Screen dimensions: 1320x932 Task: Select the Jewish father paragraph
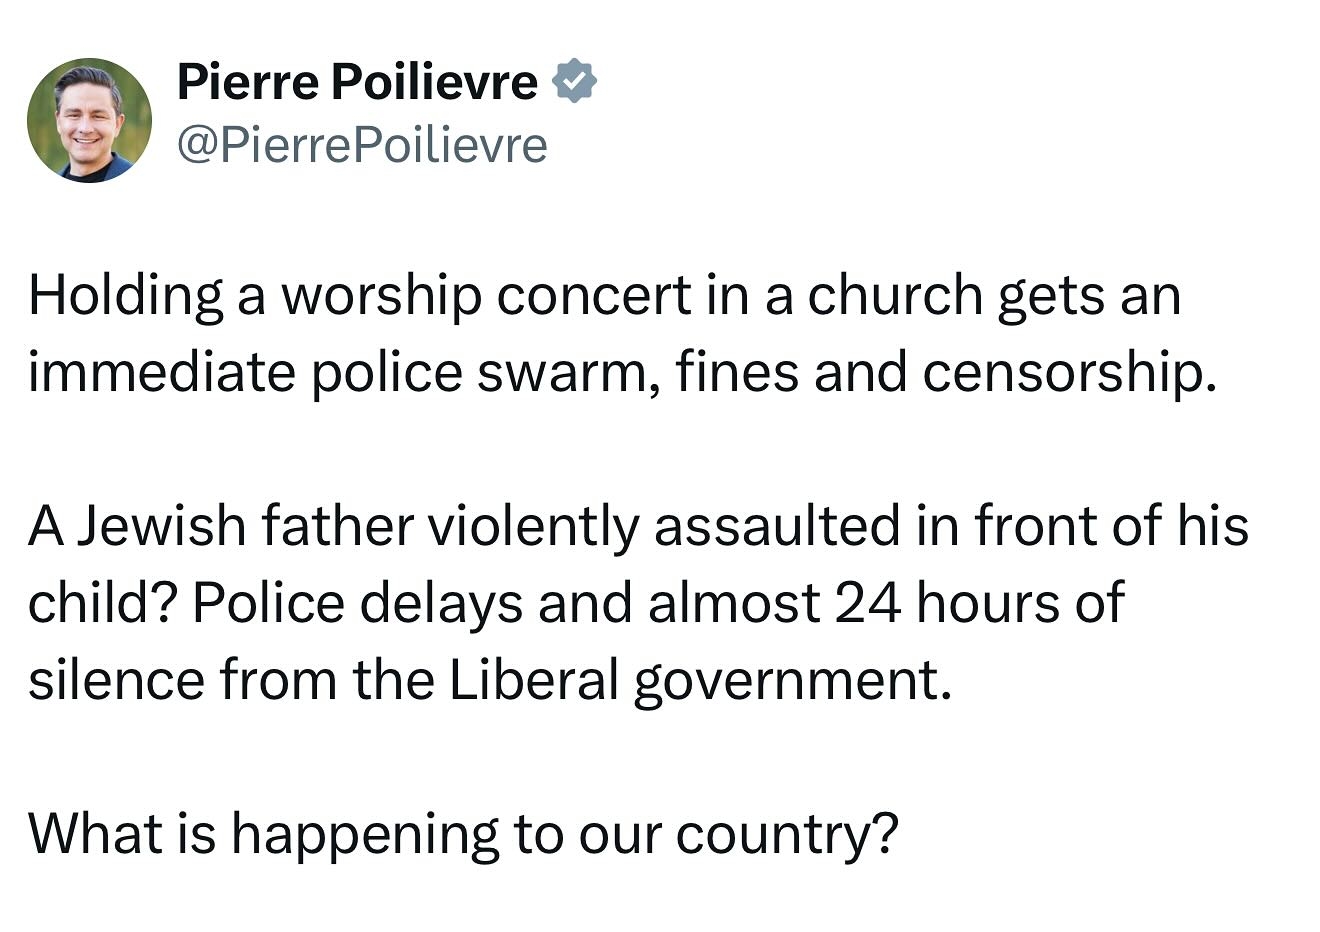[x=638, y=603]
